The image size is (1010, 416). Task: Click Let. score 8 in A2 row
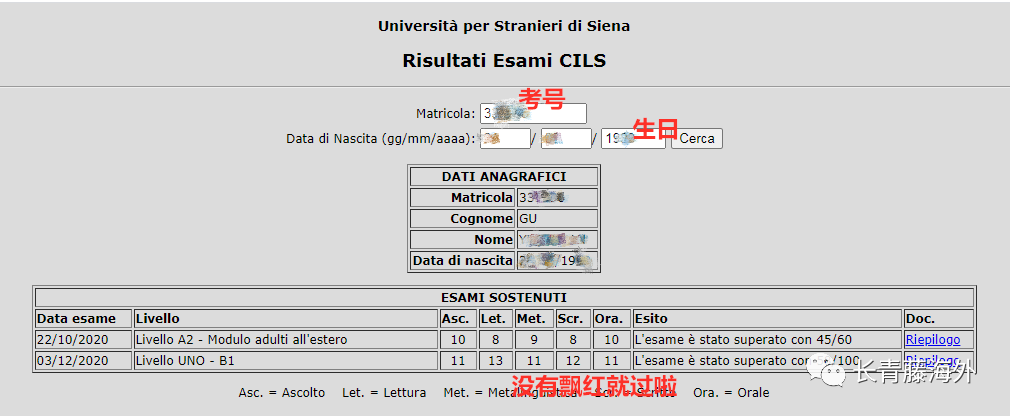pos(496,339)
